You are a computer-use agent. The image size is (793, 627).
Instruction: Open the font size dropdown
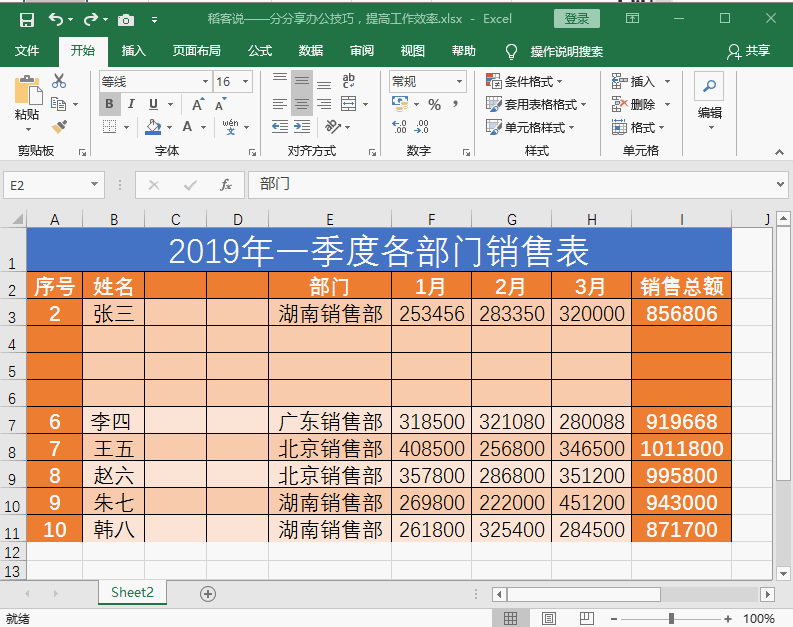point(246,81)
